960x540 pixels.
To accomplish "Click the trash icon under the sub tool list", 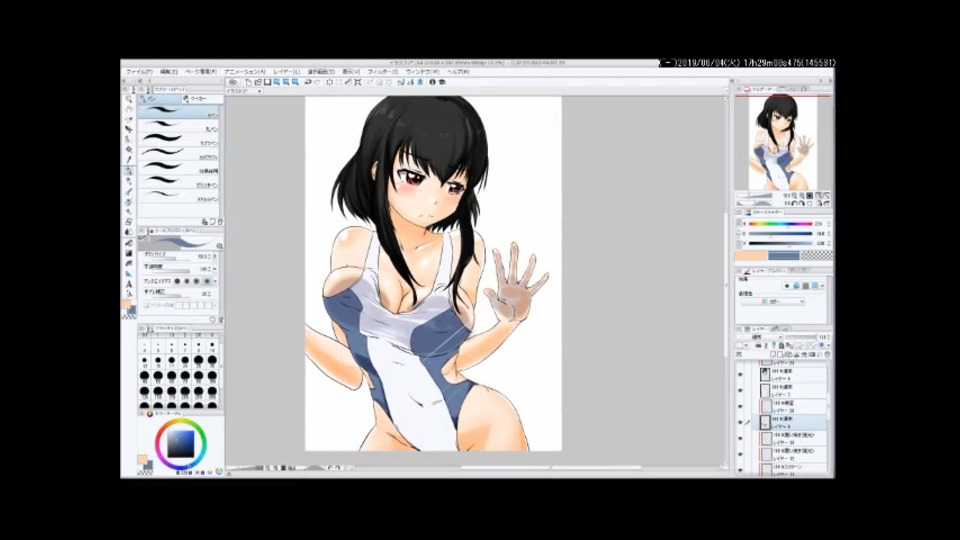I will pos(220,222).
